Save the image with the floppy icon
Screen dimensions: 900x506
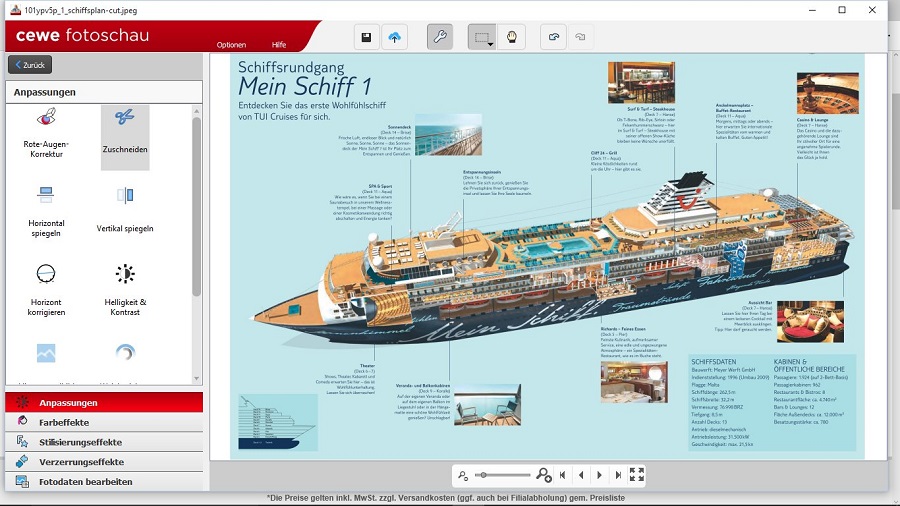point(366,37)
